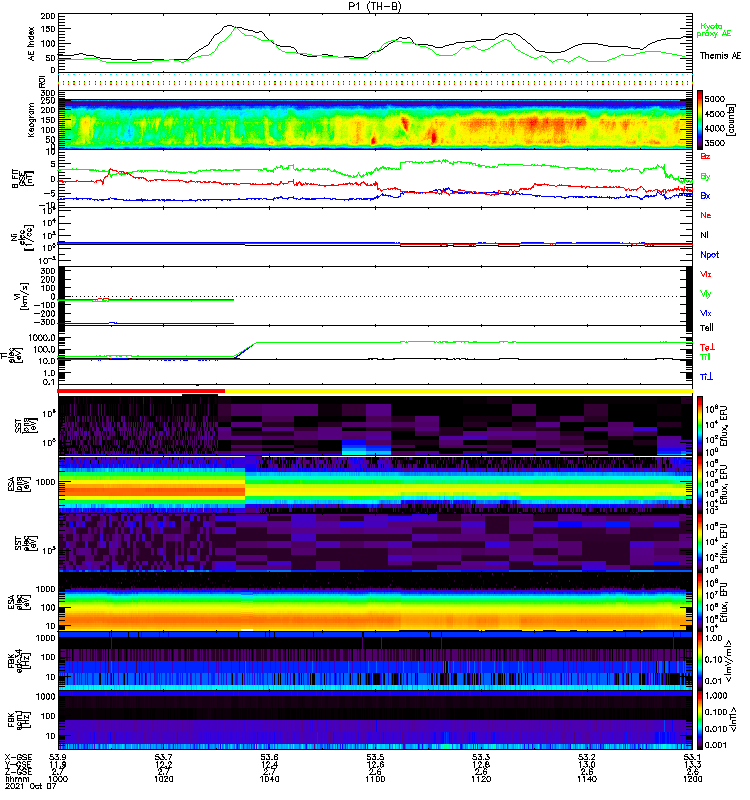Click the '3500' value on the Keogram color scale

click(714, 143)
